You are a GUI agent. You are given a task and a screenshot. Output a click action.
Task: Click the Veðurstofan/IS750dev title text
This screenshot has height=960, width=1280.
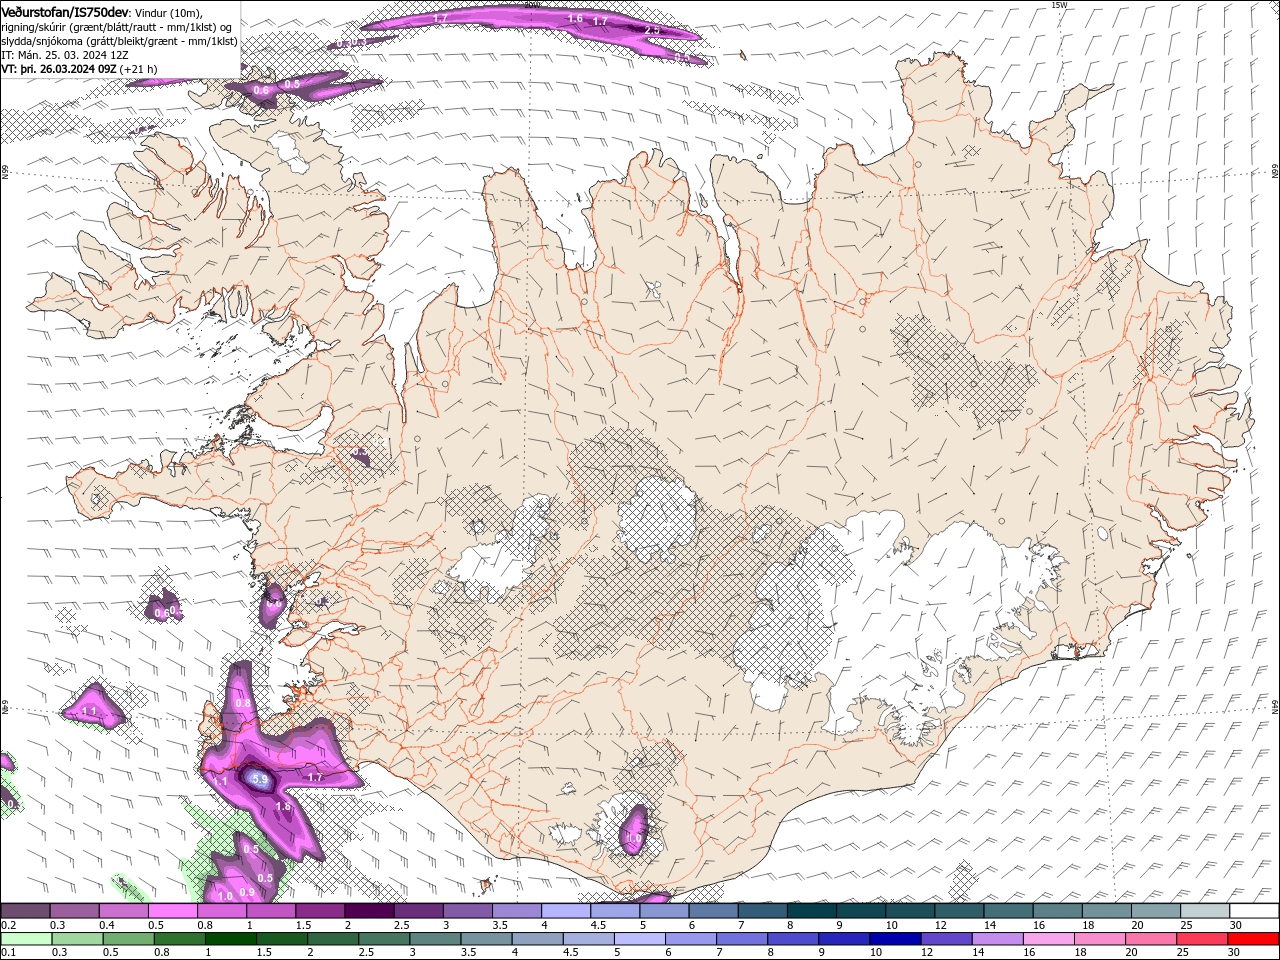pos(65,11)
